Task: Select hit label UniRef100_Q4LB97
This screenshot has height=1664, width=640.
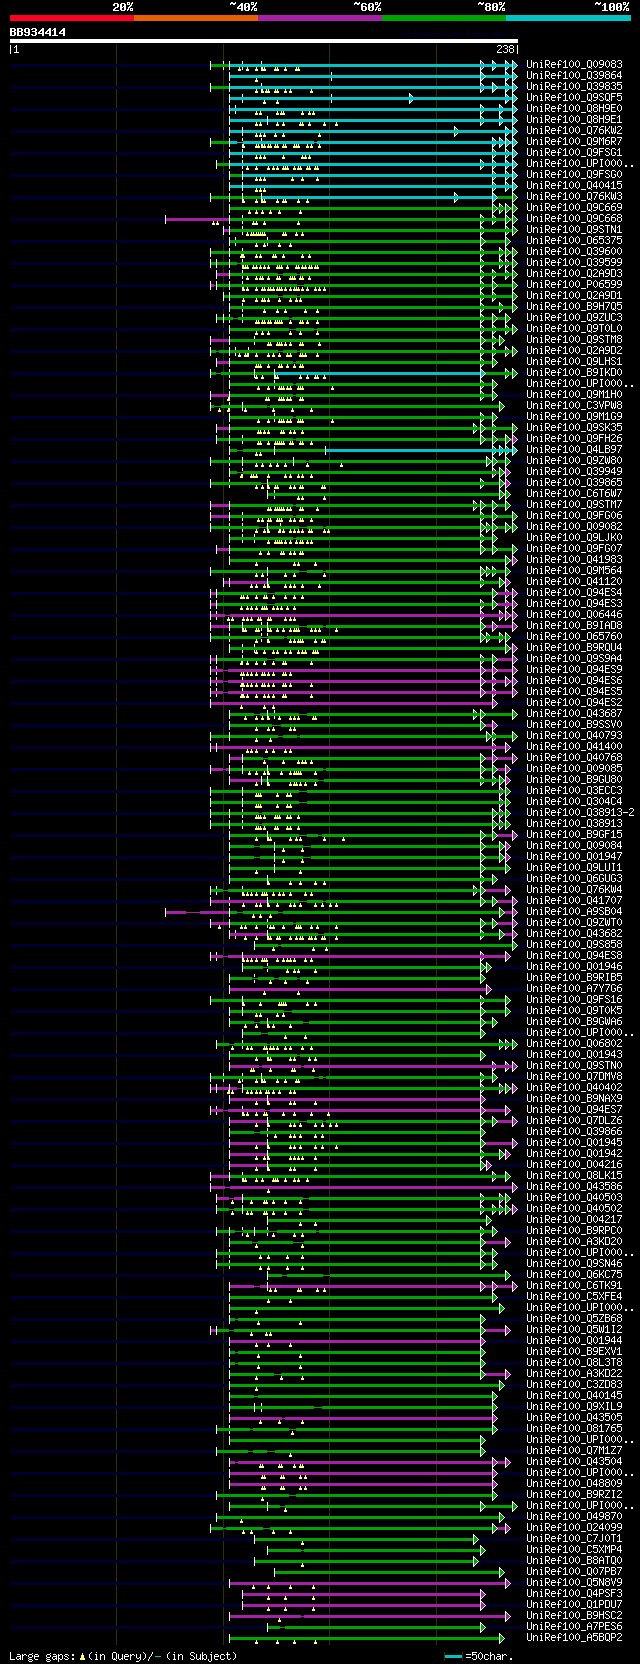Action: [x=574, y=449]
